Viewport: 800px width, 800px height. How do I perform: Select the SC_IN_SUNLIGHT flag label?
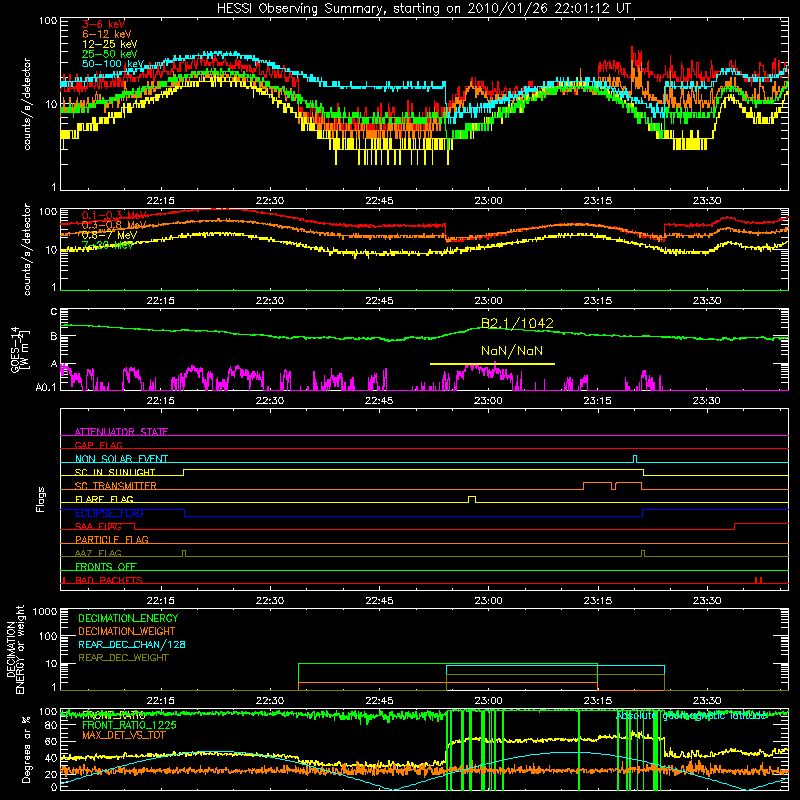[x=115, y=472]
